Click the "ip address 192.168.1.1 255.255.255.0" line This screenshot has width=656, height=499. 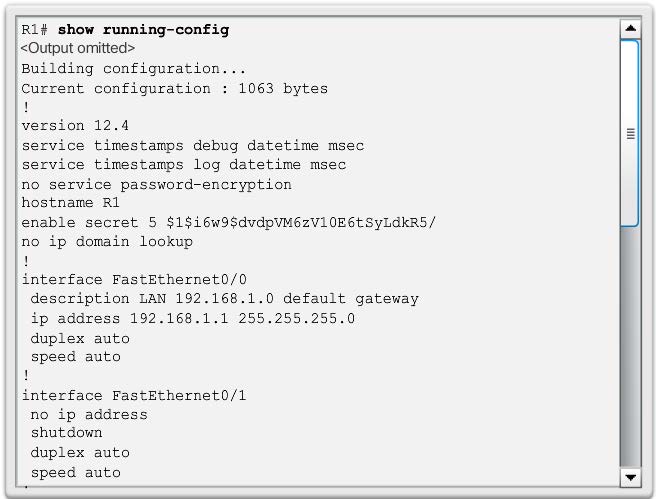192,318
